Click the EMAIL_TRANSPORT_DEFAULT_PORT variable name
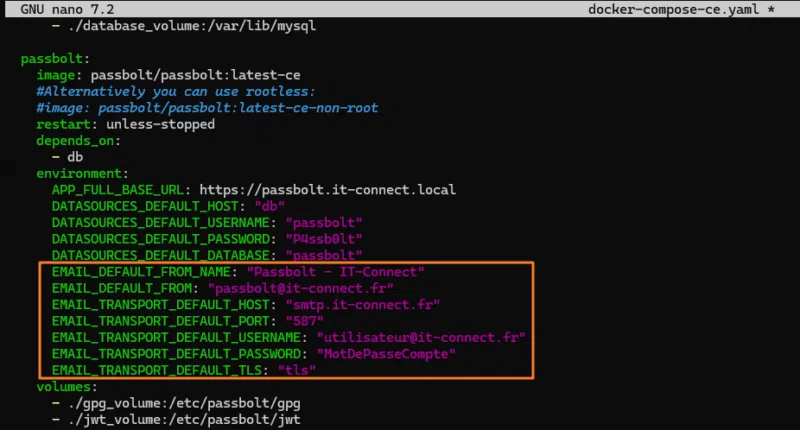This screenshot has width=800, height=430. tap(161, 321)
